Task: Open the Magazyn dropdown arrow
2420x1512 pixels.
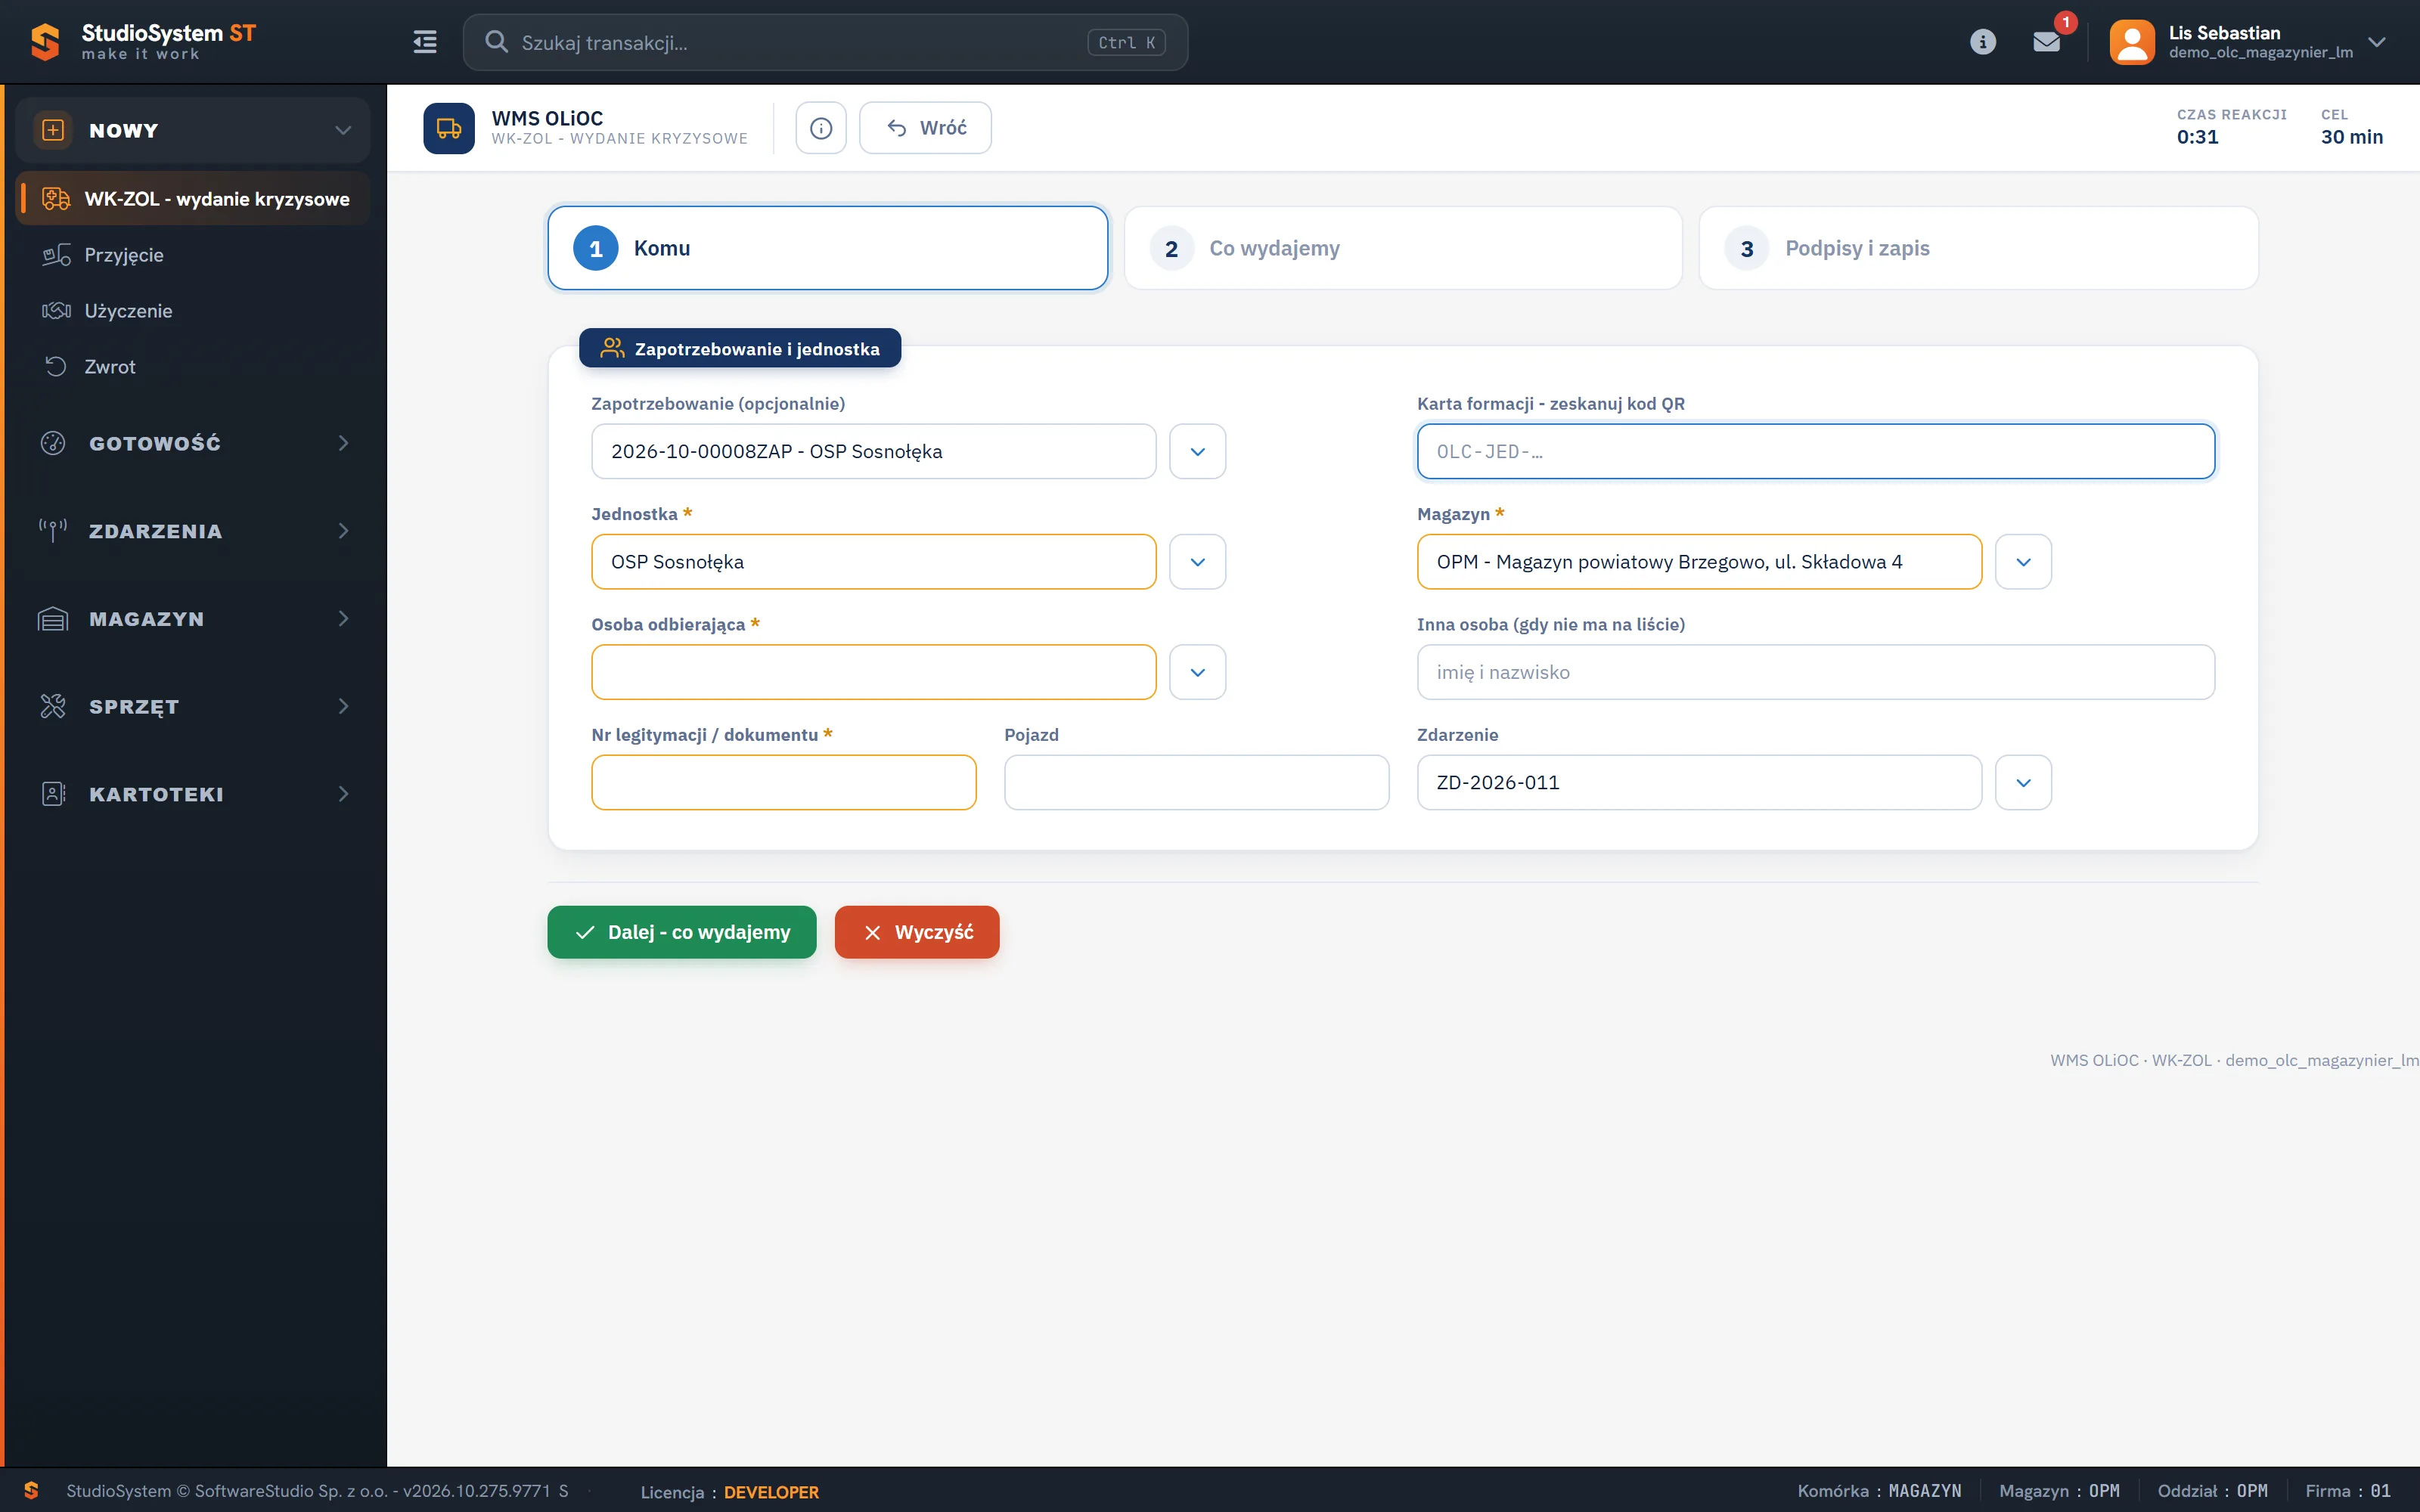Action: click(2023, 562)
